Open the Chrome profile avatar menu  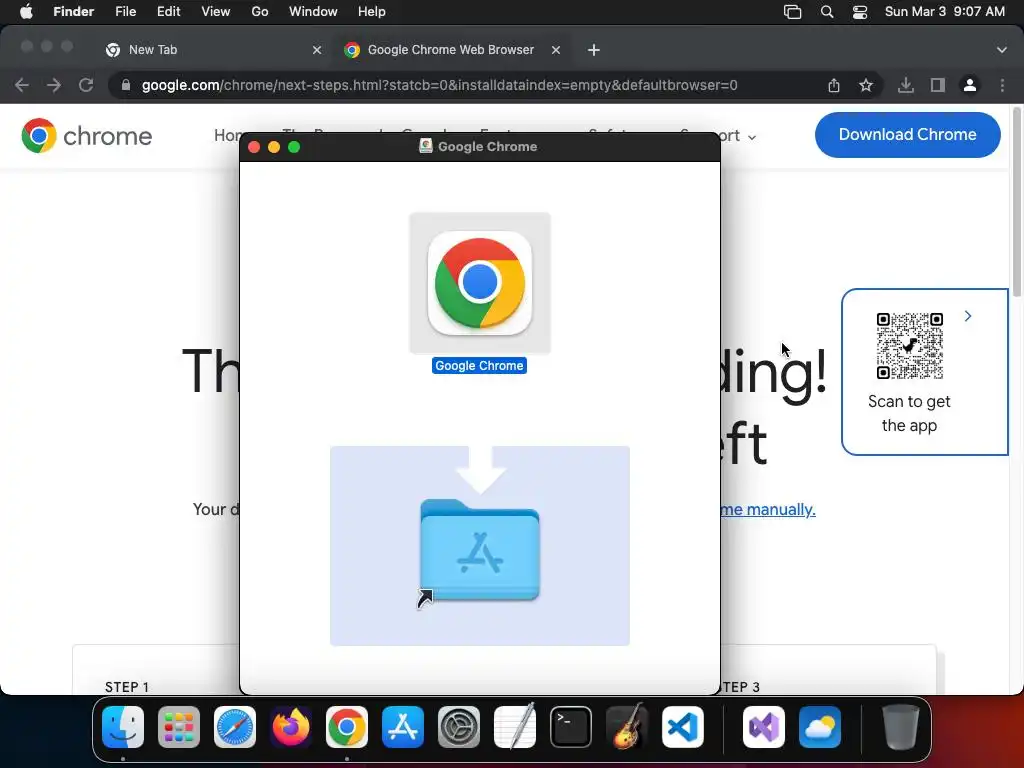(x=970, y=85)
